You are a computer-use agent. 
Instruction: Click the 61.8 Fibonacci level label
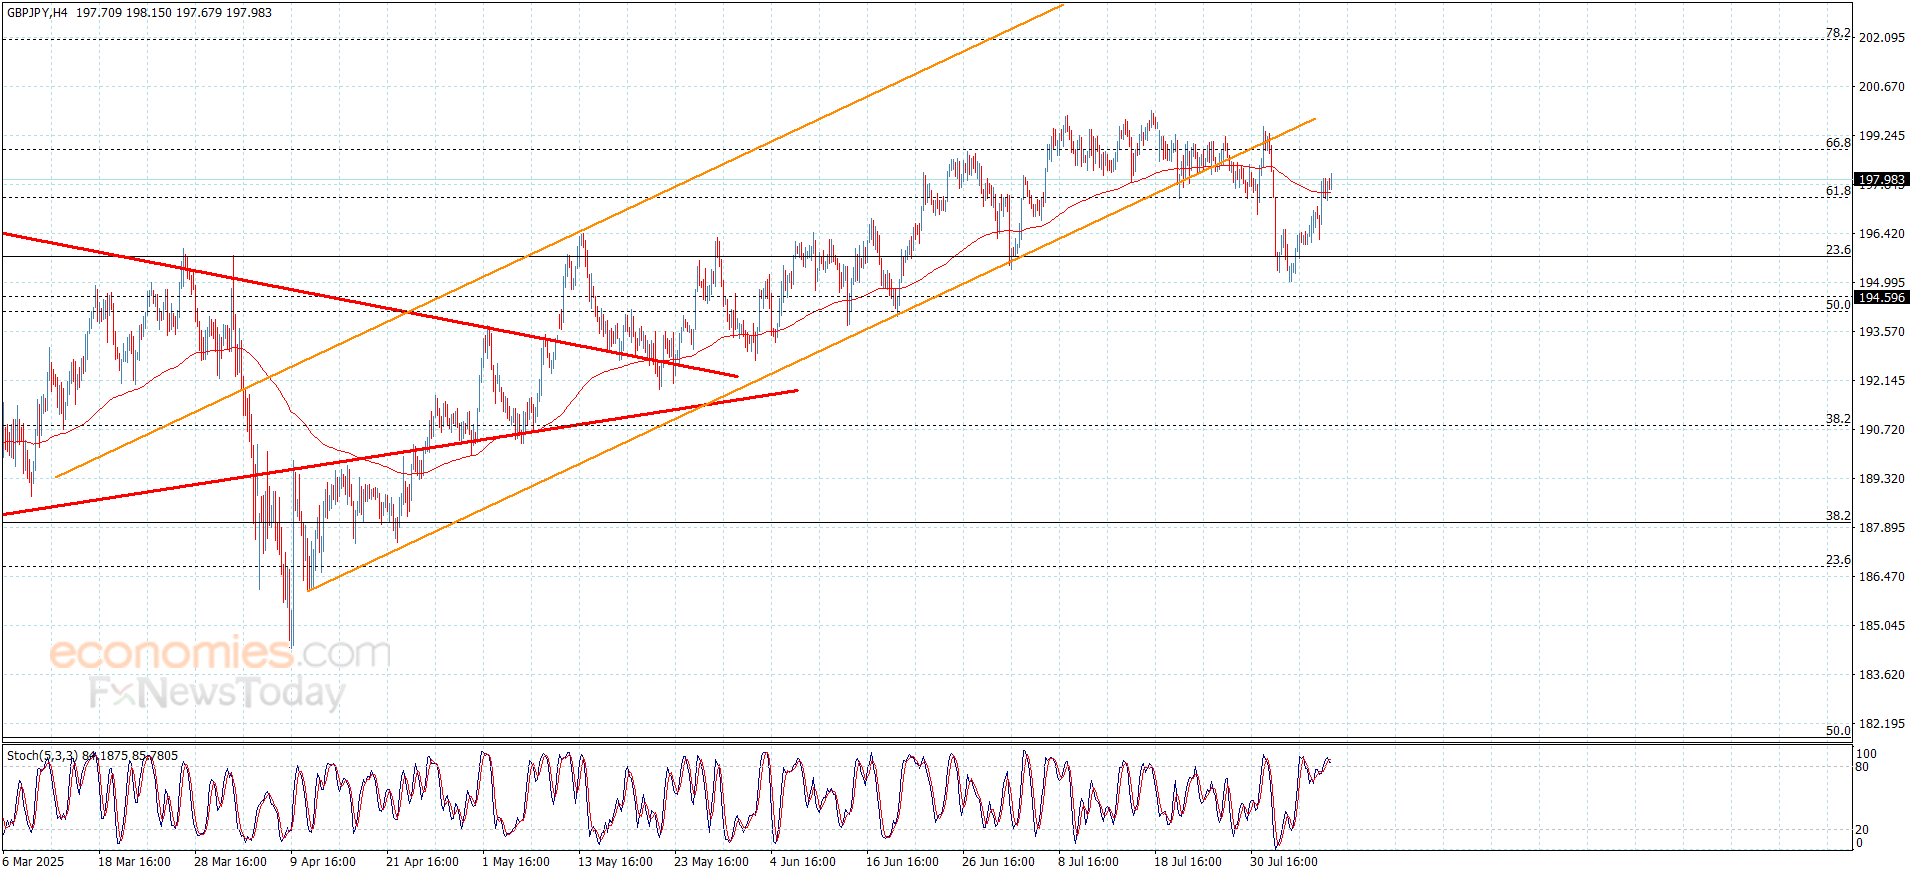[x=1838, y=191]
